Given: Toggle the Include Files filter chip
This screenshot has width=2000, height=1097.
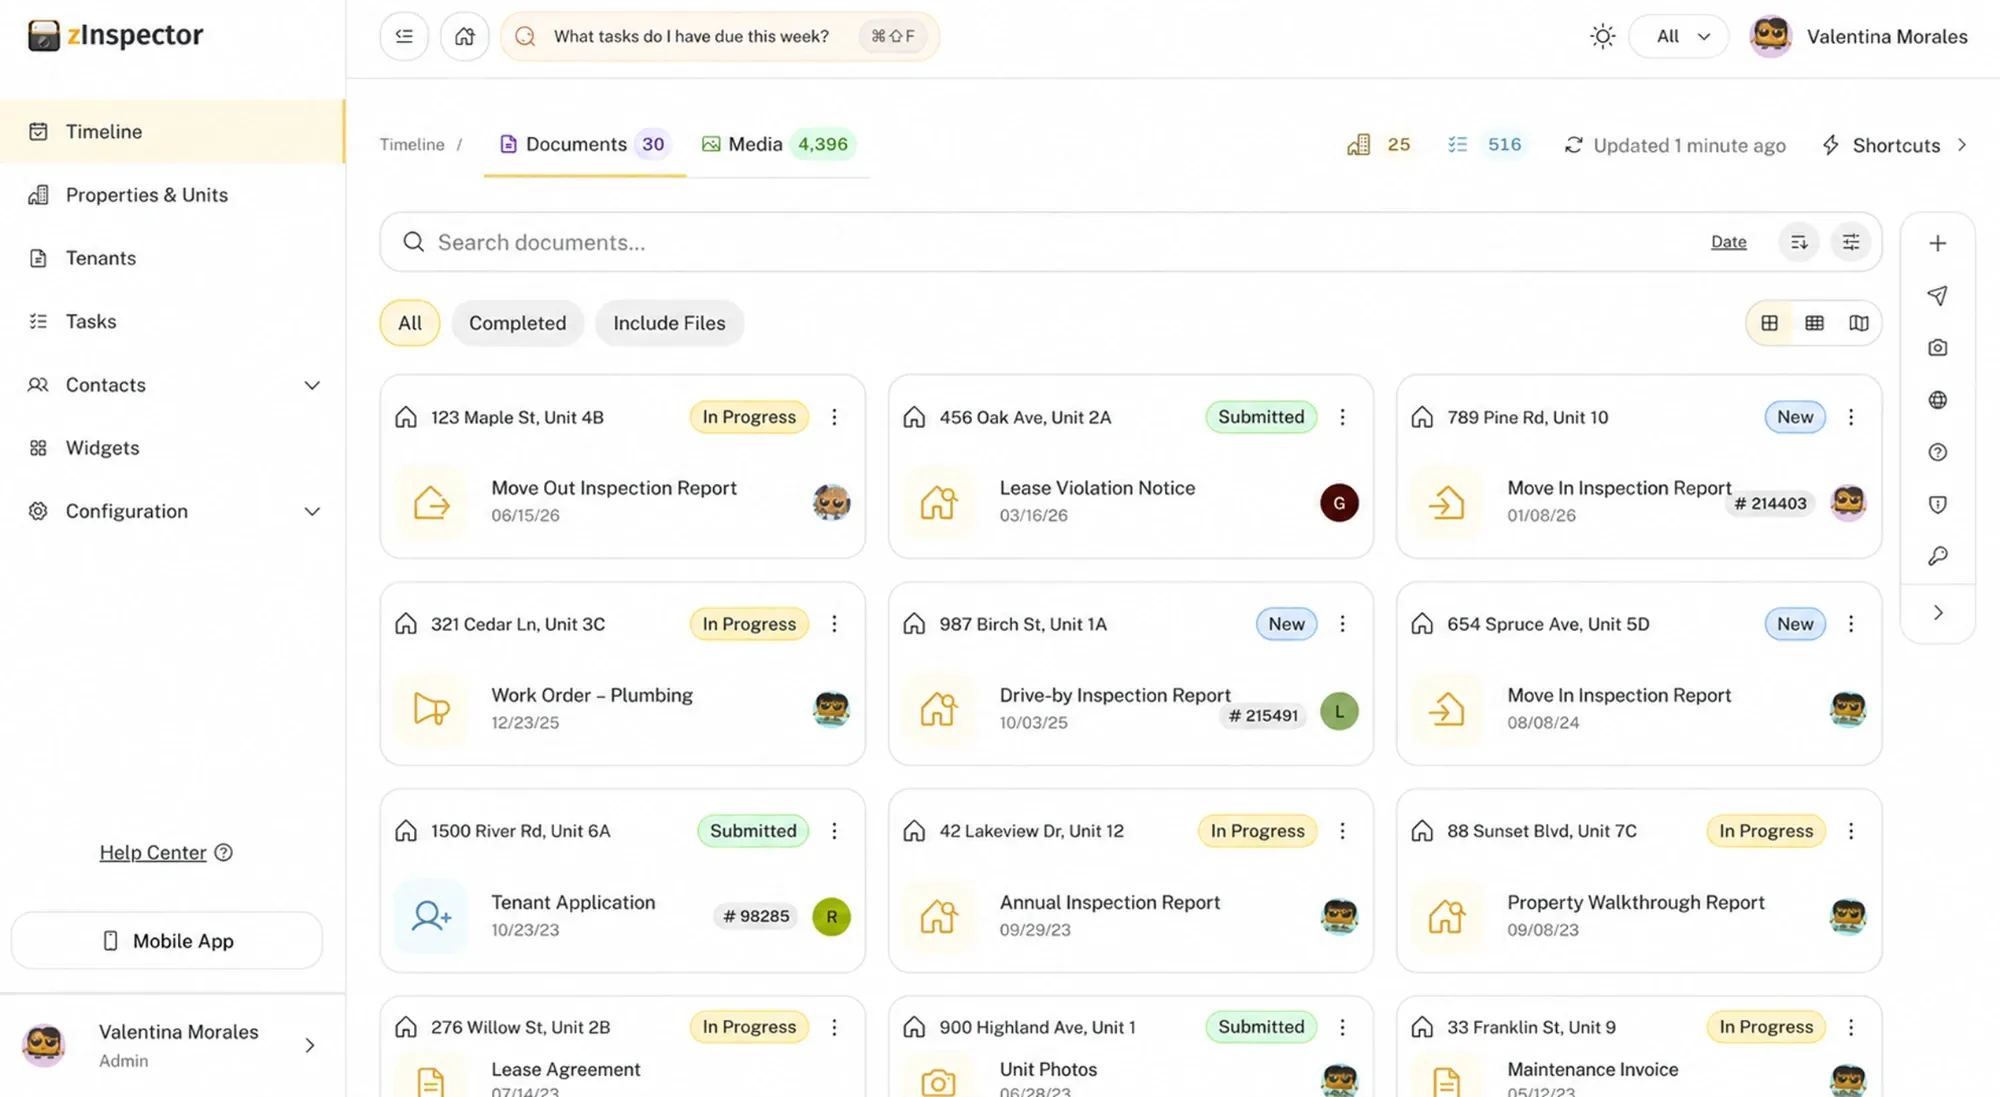Looking at the screenshot, I should tap(669, 323).
